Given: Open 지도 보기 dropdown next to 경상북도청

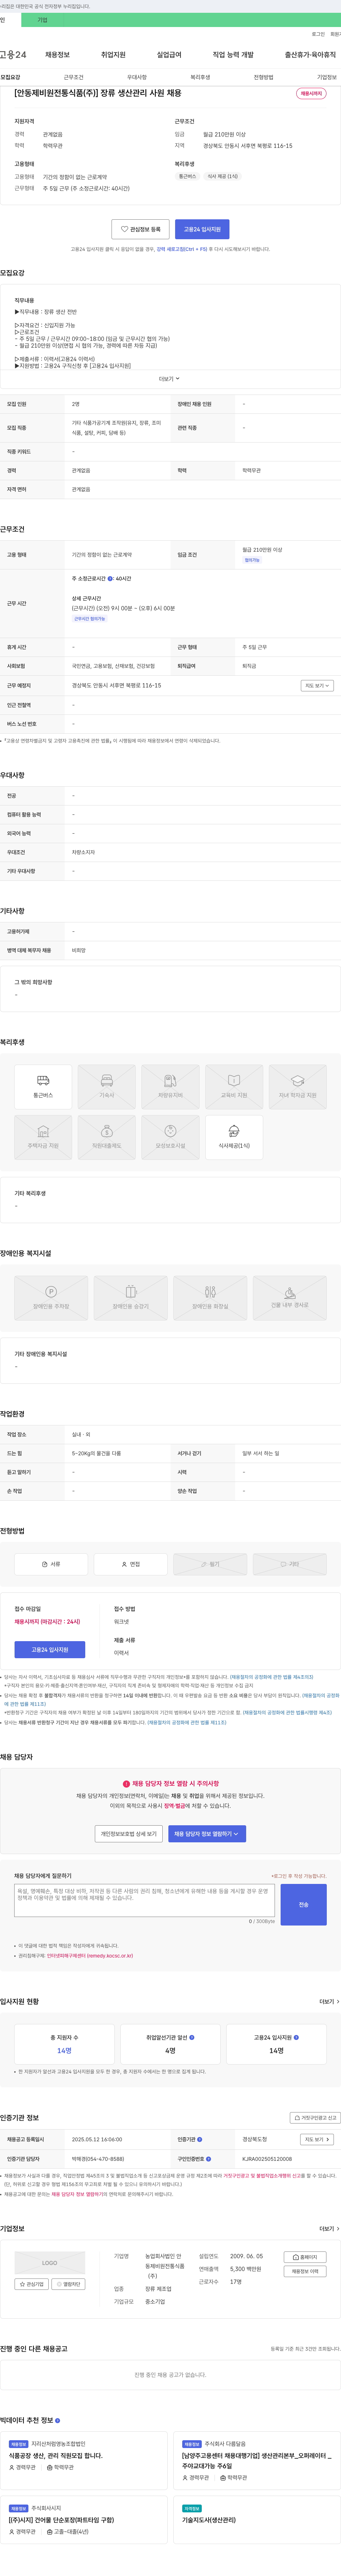Looking at the screenshot, I should click(317, 2139).
